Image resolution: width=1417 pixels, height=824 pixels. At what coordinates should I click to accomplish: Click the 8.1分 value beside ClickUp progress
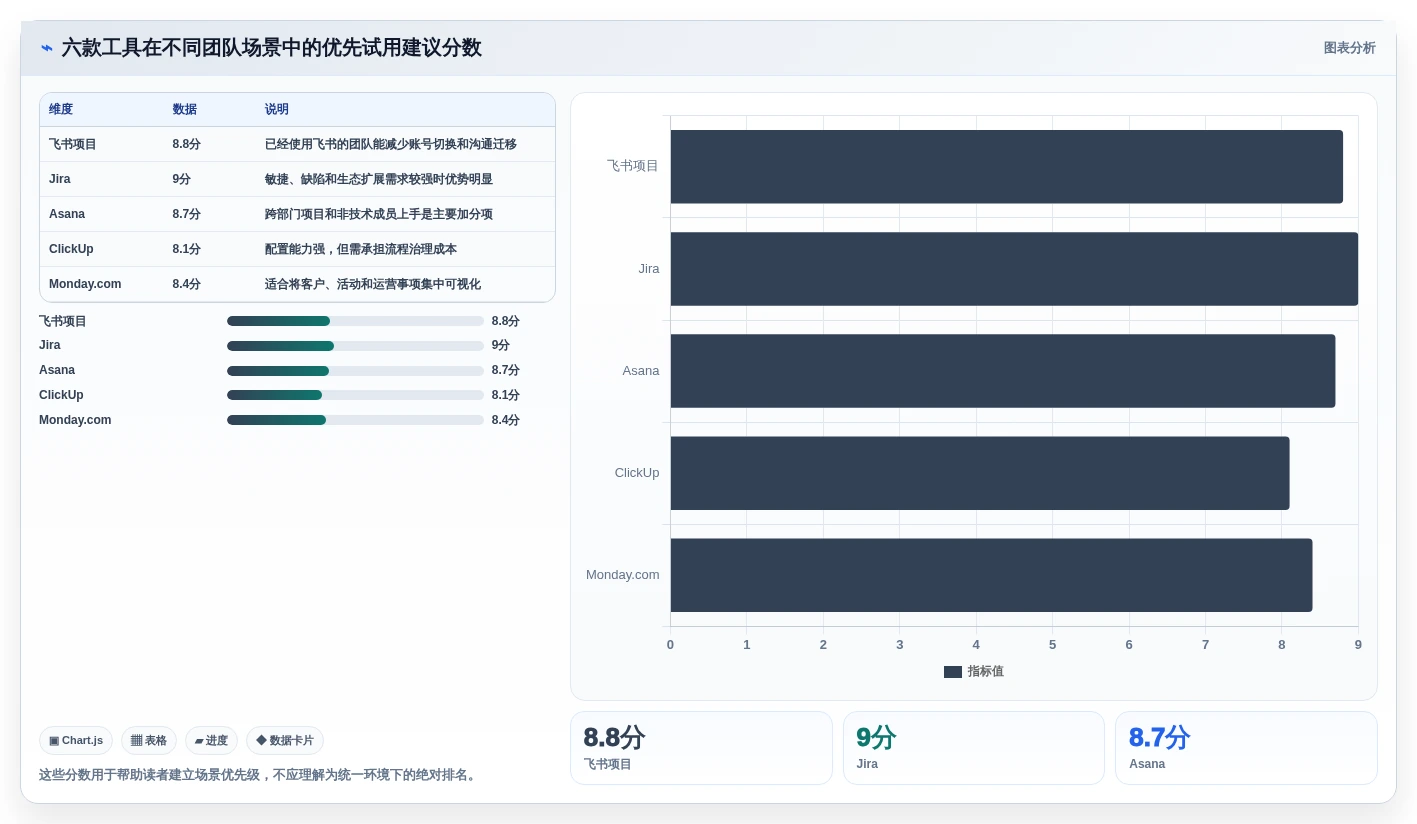coord(506,395)
